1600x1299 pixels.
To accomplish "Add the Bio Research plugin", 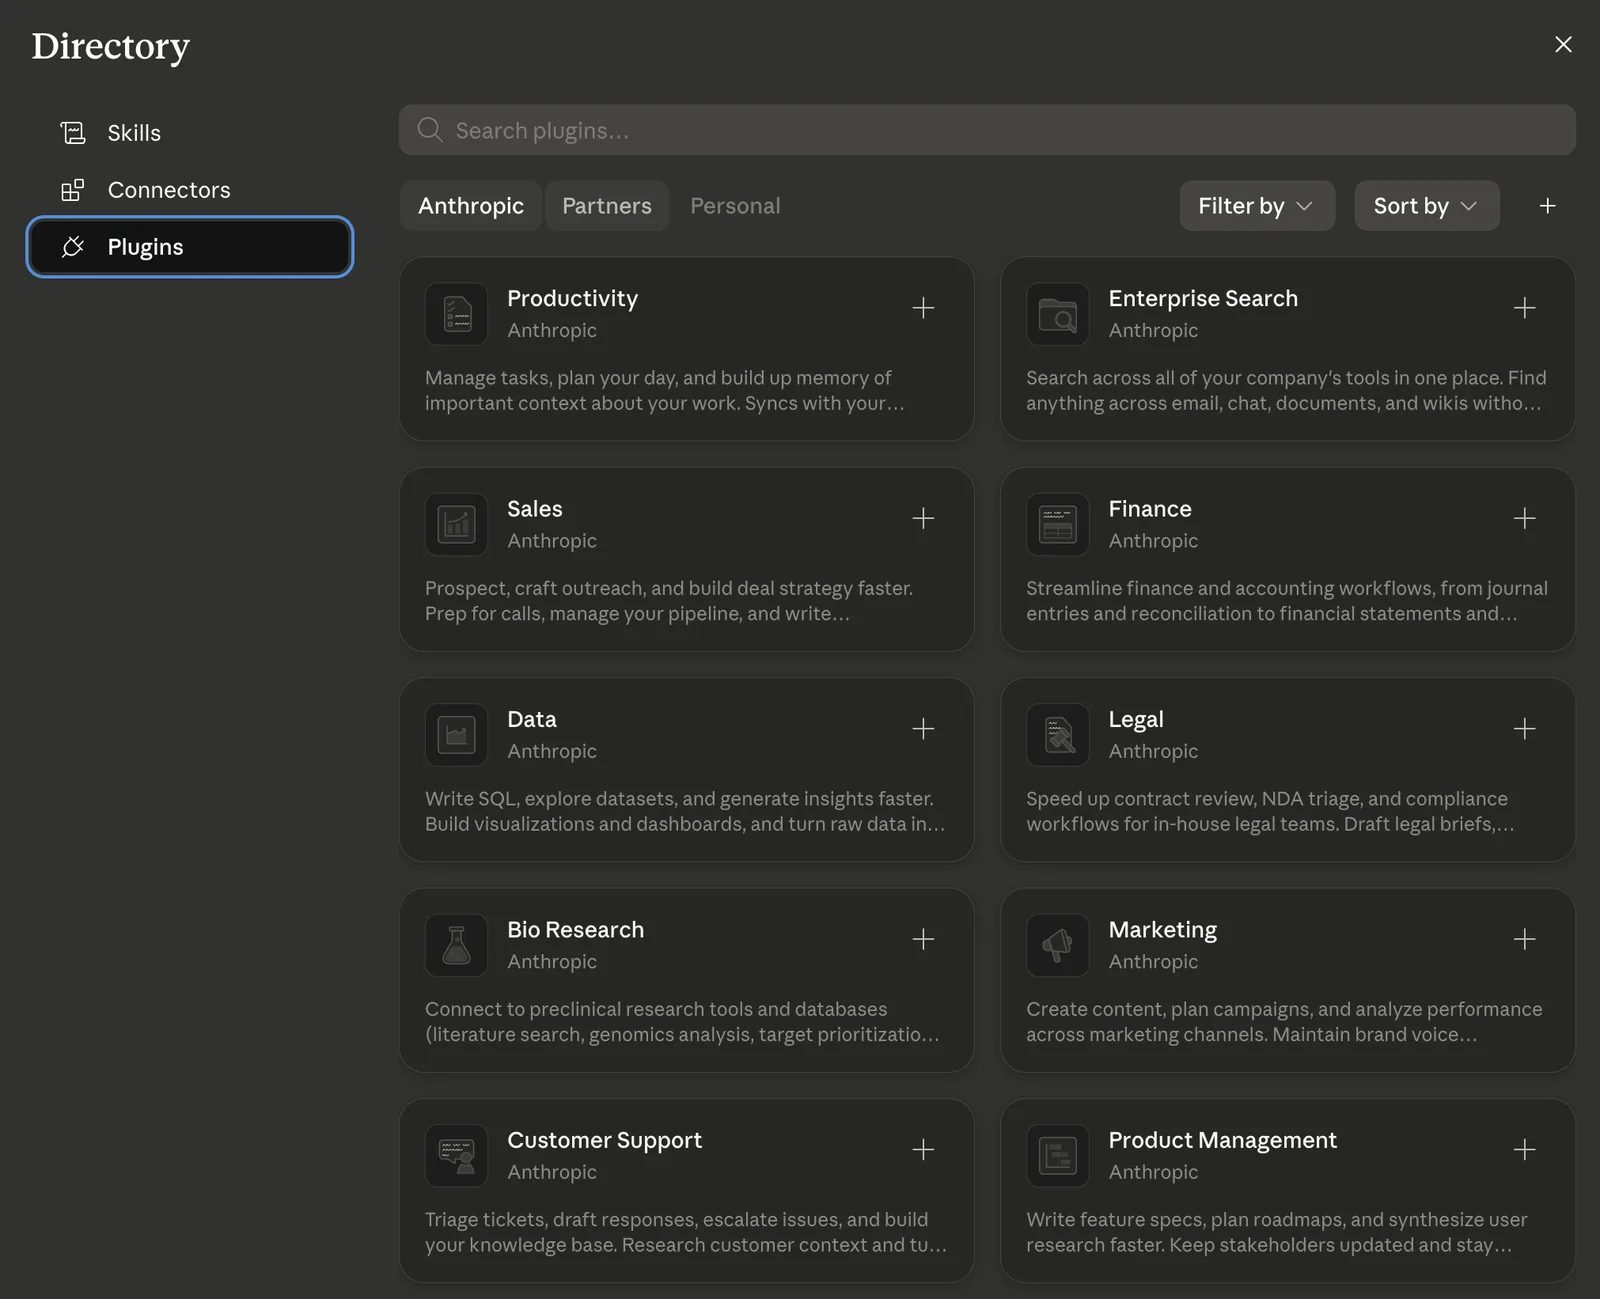I will pos(923,939).
